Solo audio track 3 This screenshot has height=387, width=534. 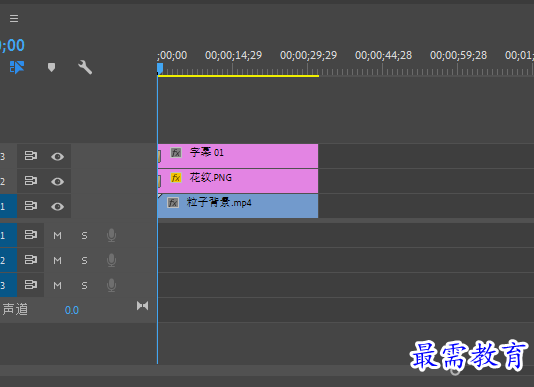[84, 285]
